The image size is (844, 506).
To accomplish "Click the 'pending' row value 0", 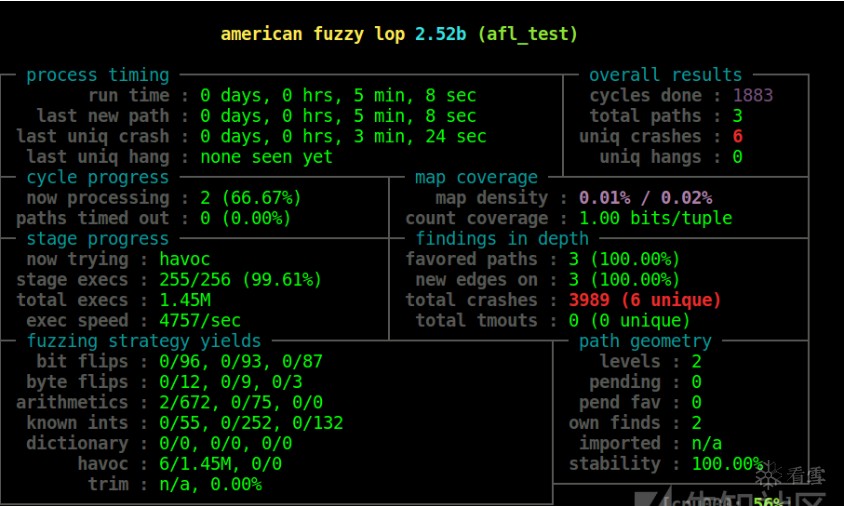I will pos(697,382).
